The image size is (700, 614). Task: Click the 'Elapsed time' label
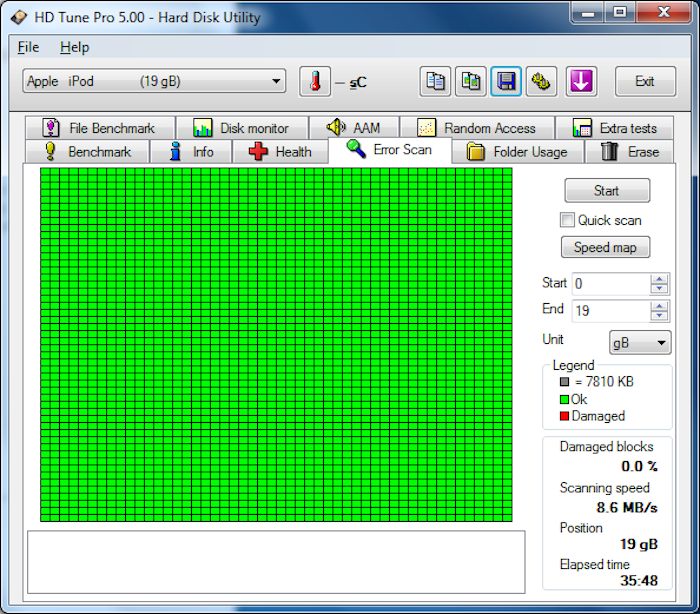tap(595, 564)
